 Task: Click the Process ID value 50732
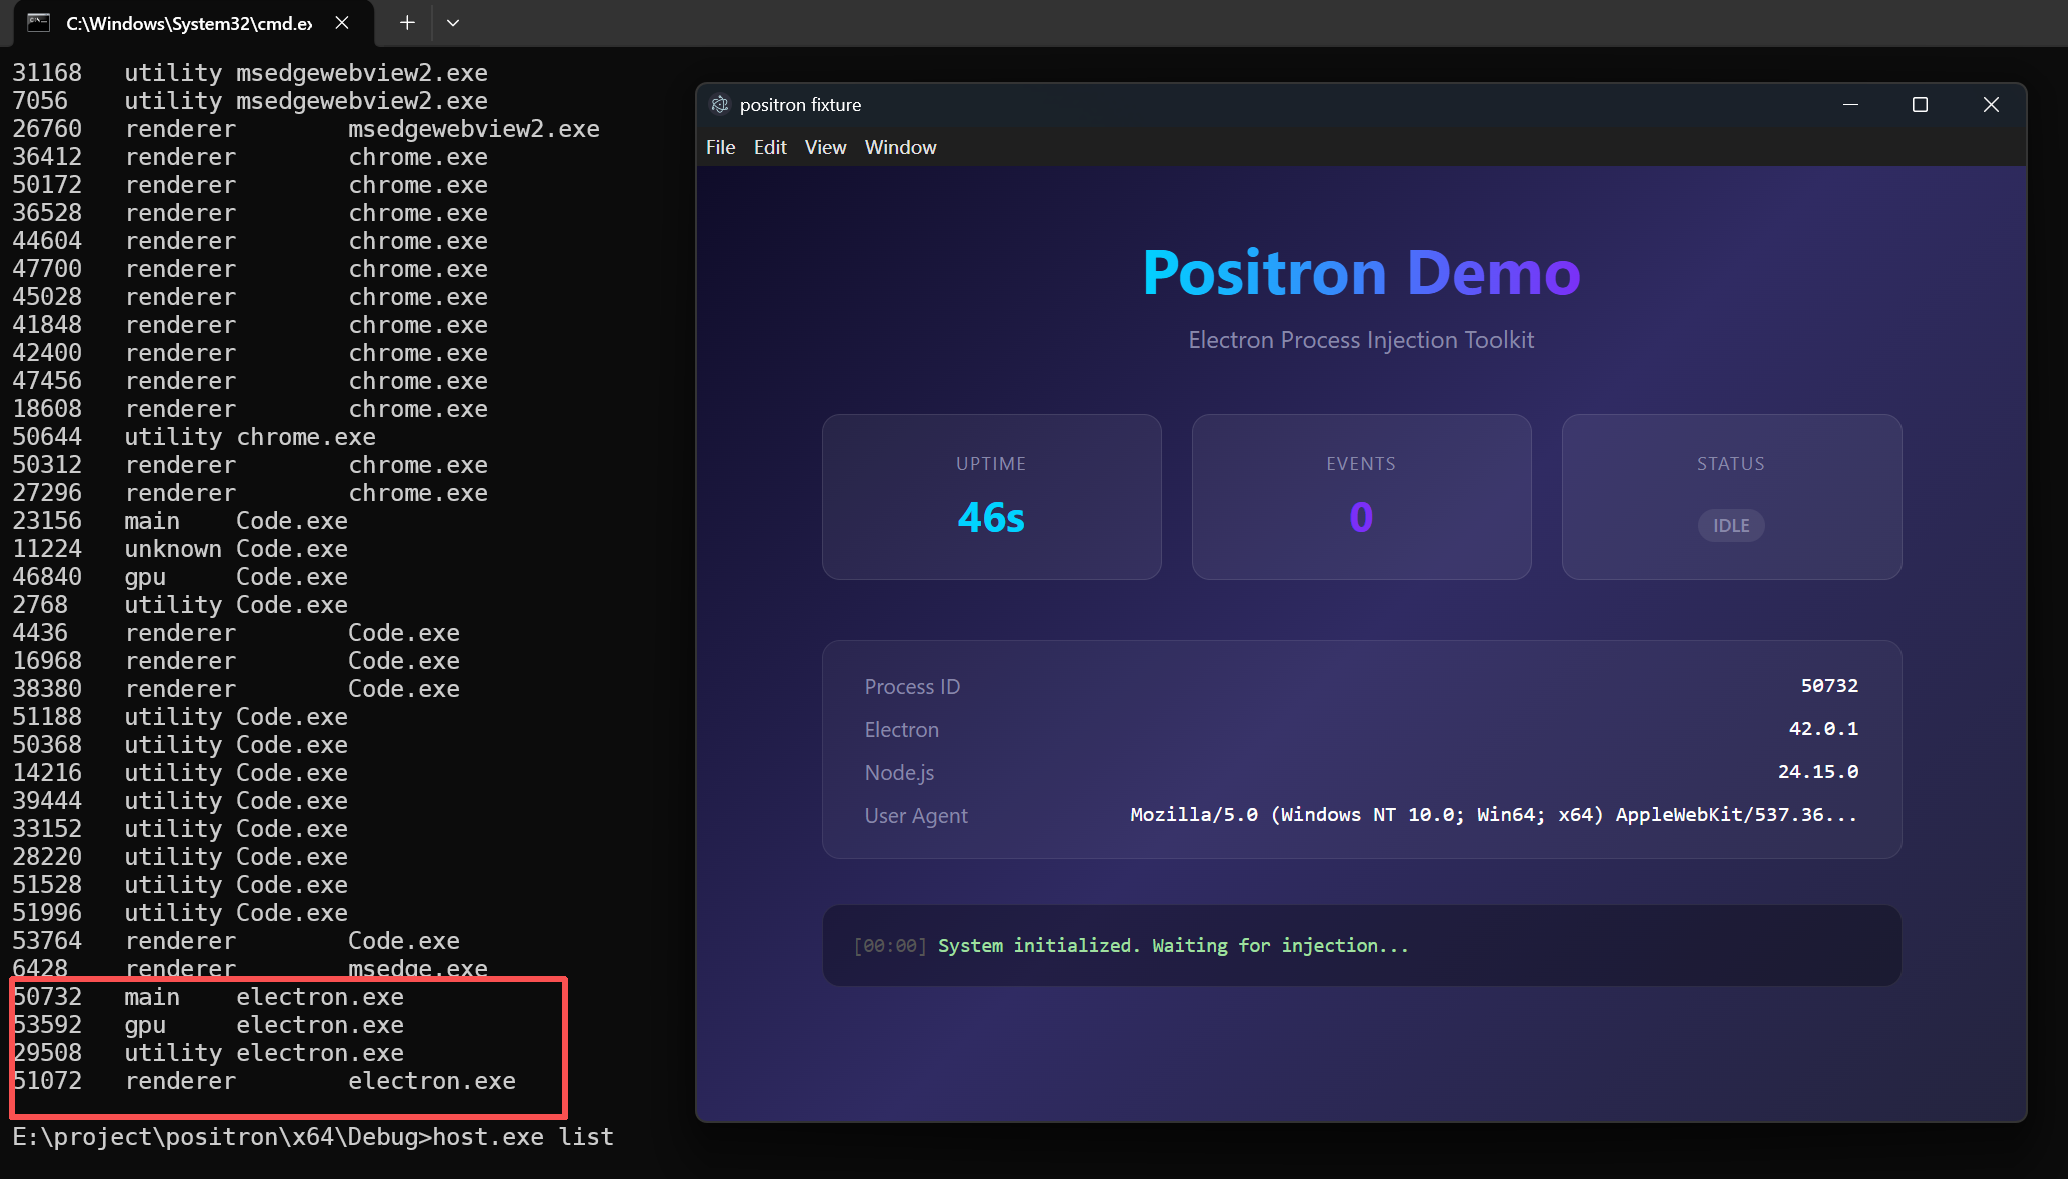pyautogui.click(x=1829, y=686)
